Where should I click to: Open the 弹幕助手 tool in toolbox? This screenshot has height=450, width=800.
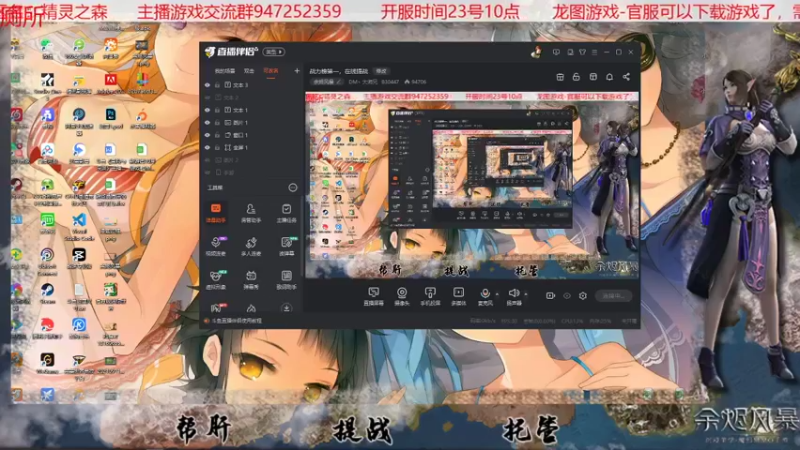point(216,213)
